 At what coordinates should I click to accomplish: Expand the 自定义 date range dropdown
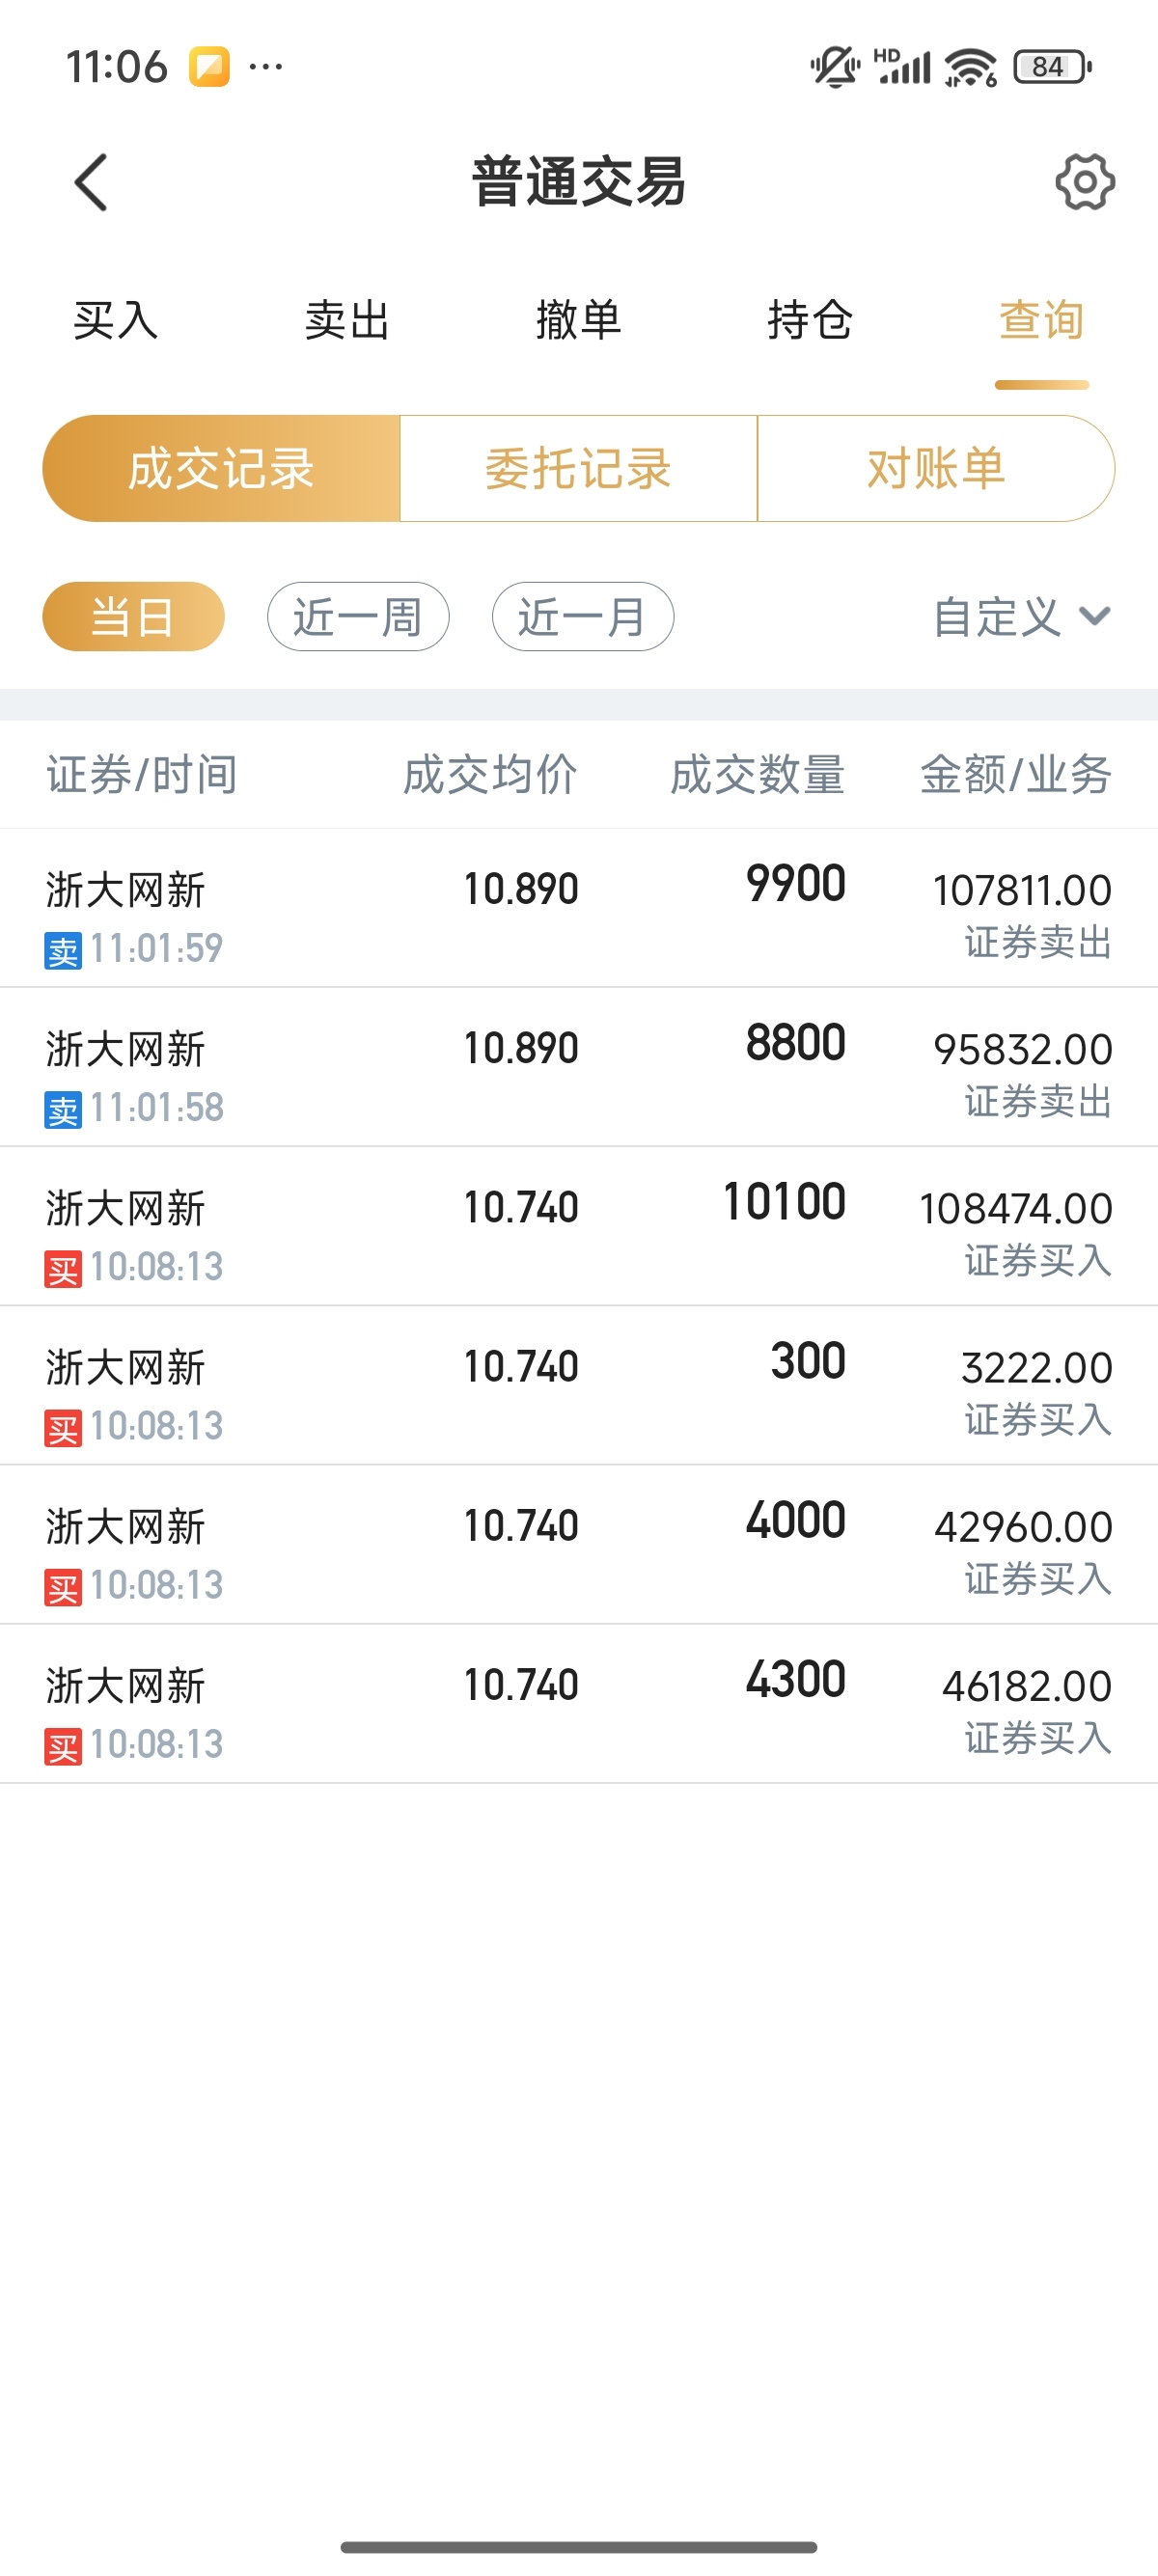tap(1021, 616)
